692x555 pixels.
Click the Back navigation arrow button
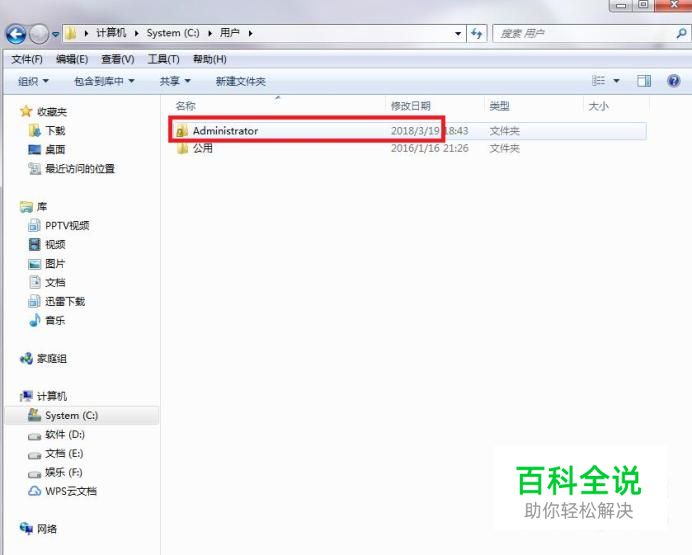[x=16, y=34]
